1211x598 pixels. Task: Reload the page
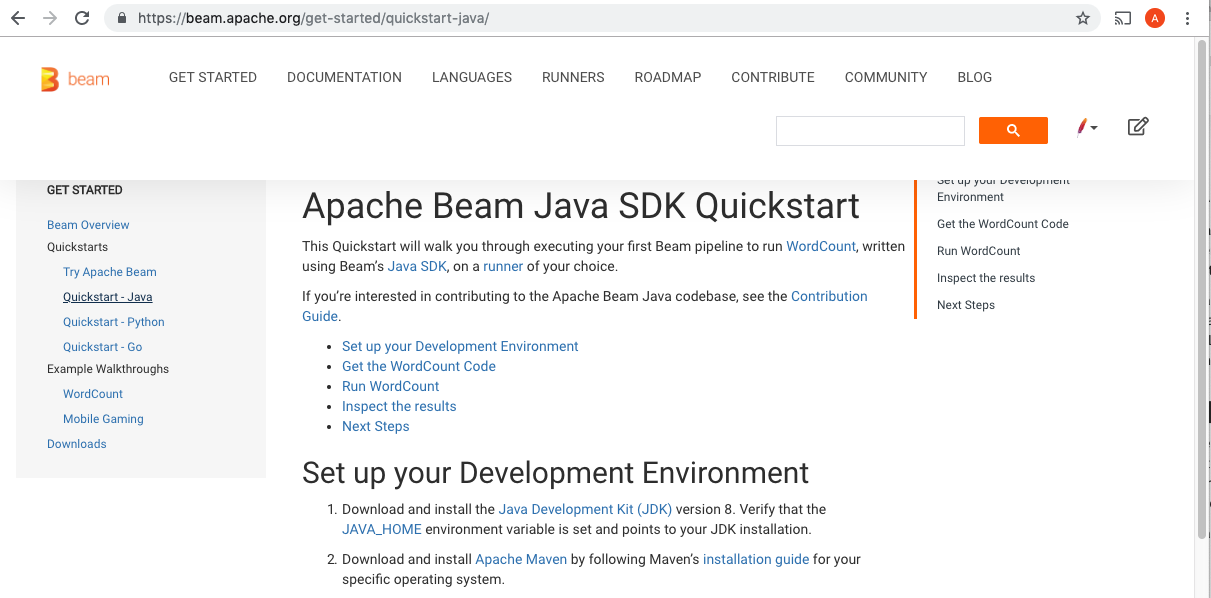pos(83,18)
